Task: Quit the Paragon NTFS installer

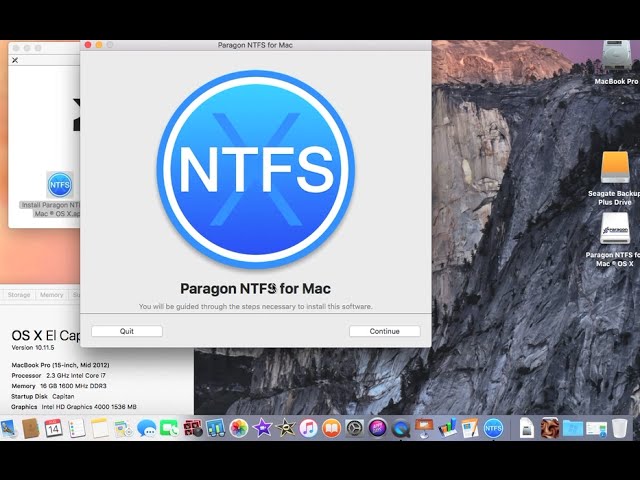Action: pos(127,331)
